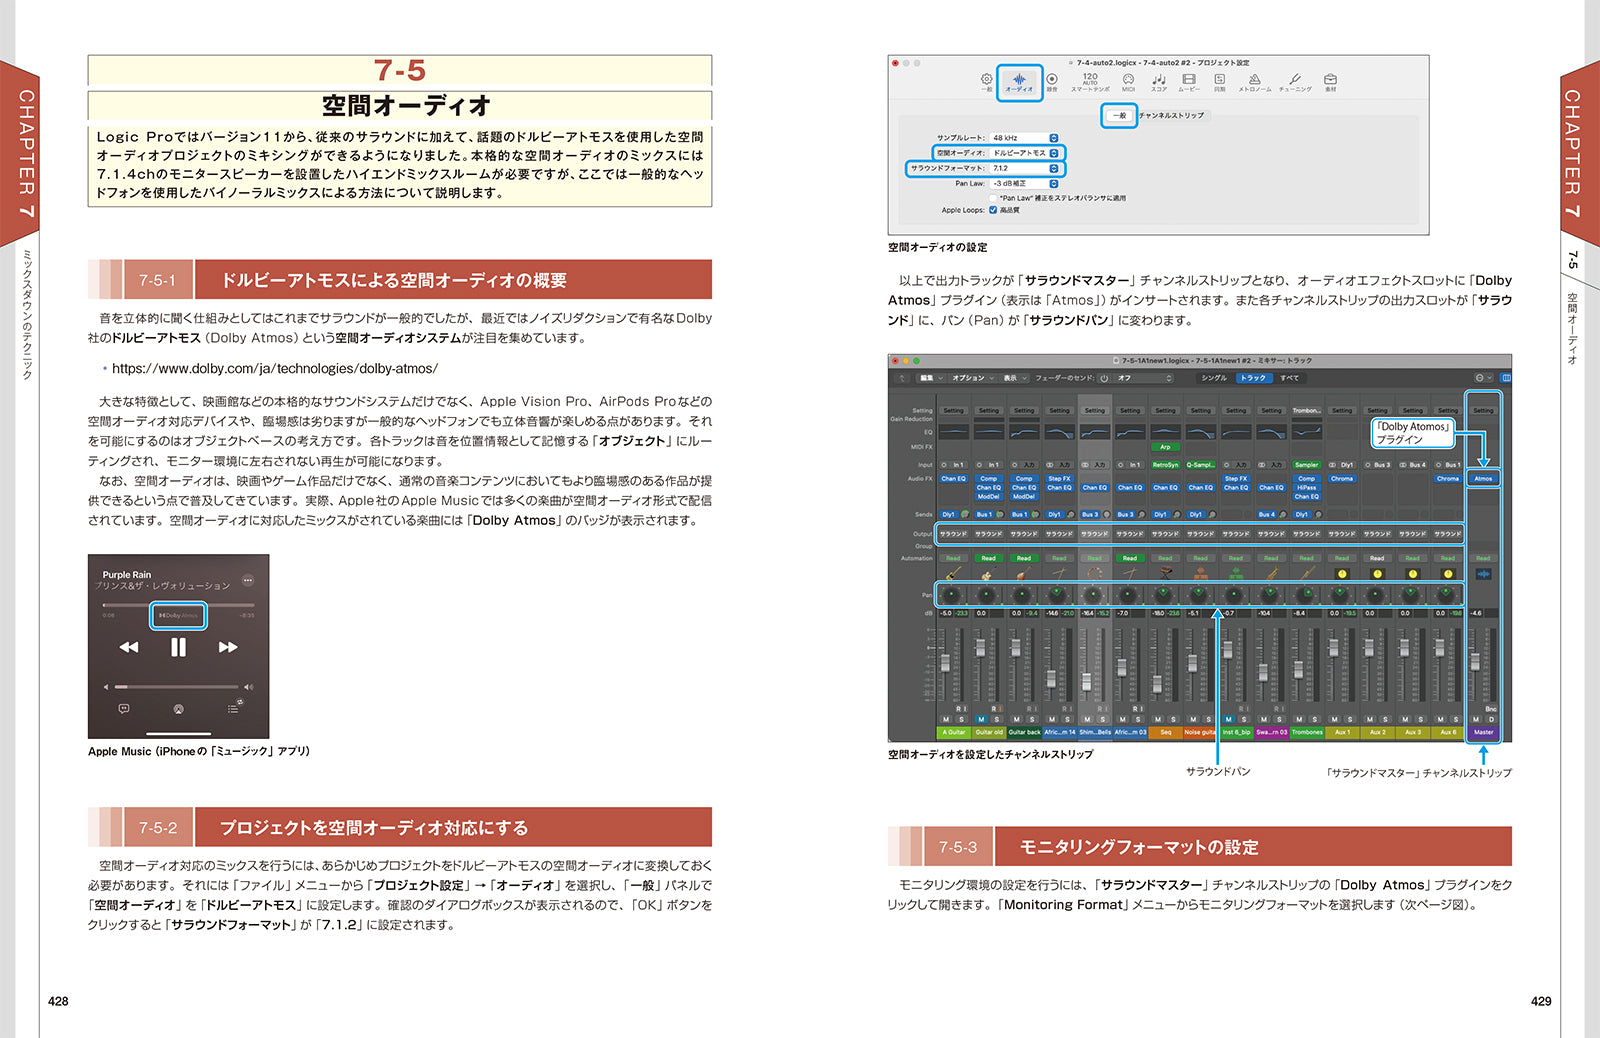Open A Guitar サラウンド output slot
Viewport: 1600px width, 1038px height.
(953, 534)
